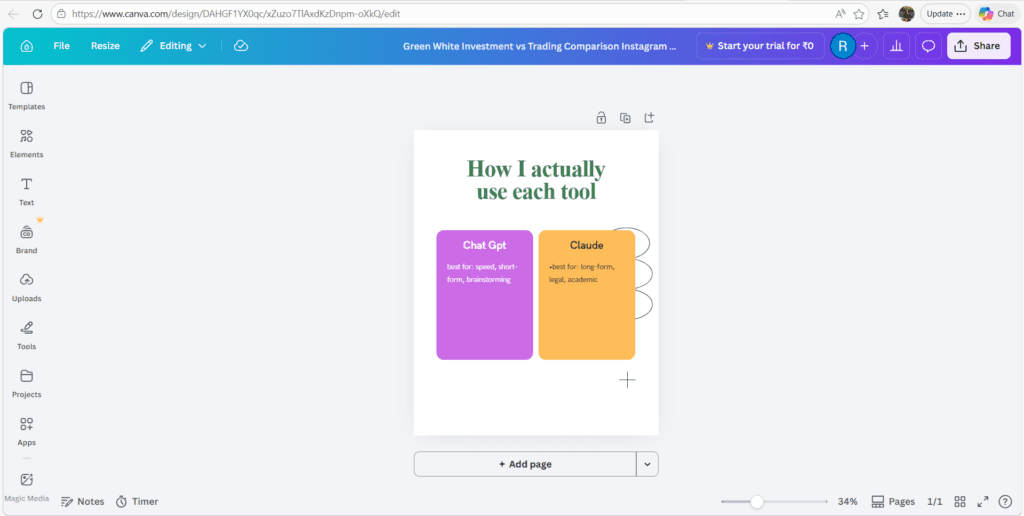This screenshot has width=1024, height=516.
Task: Open the Copilot Chat button
Action: (x=997, y=14)
